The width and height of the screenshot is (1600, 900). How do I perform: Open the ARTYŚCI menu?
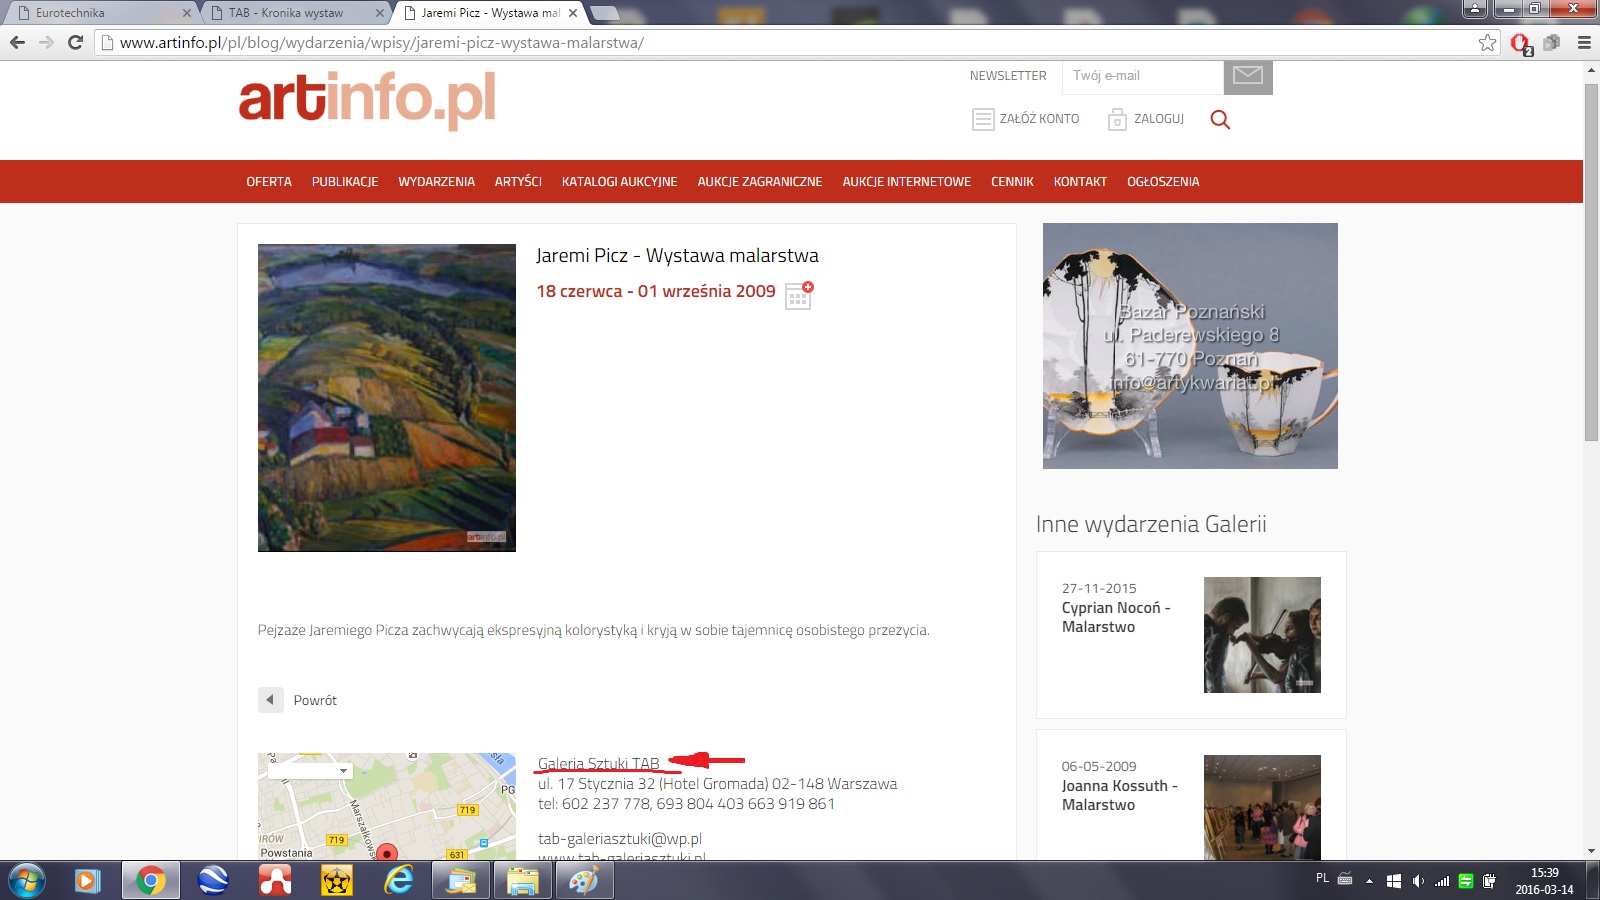(x=518, y=182)
